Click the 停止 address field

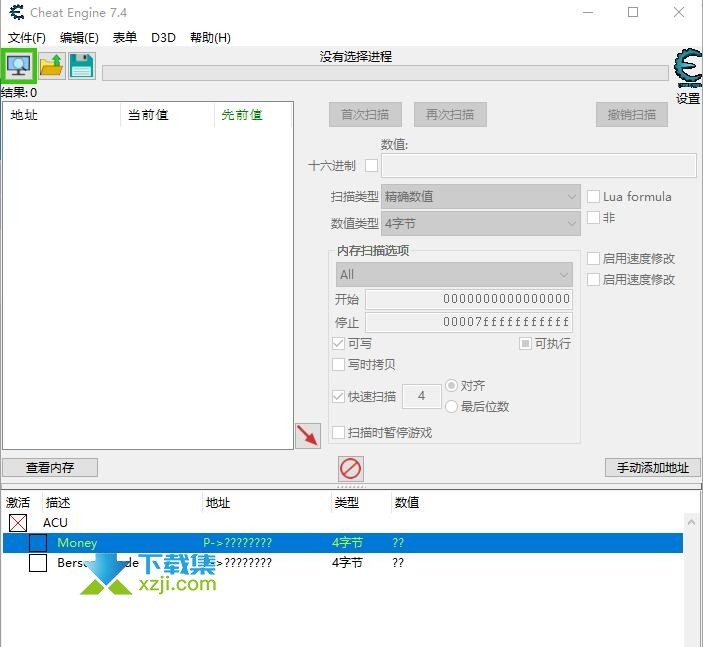(x=469, y=322)
